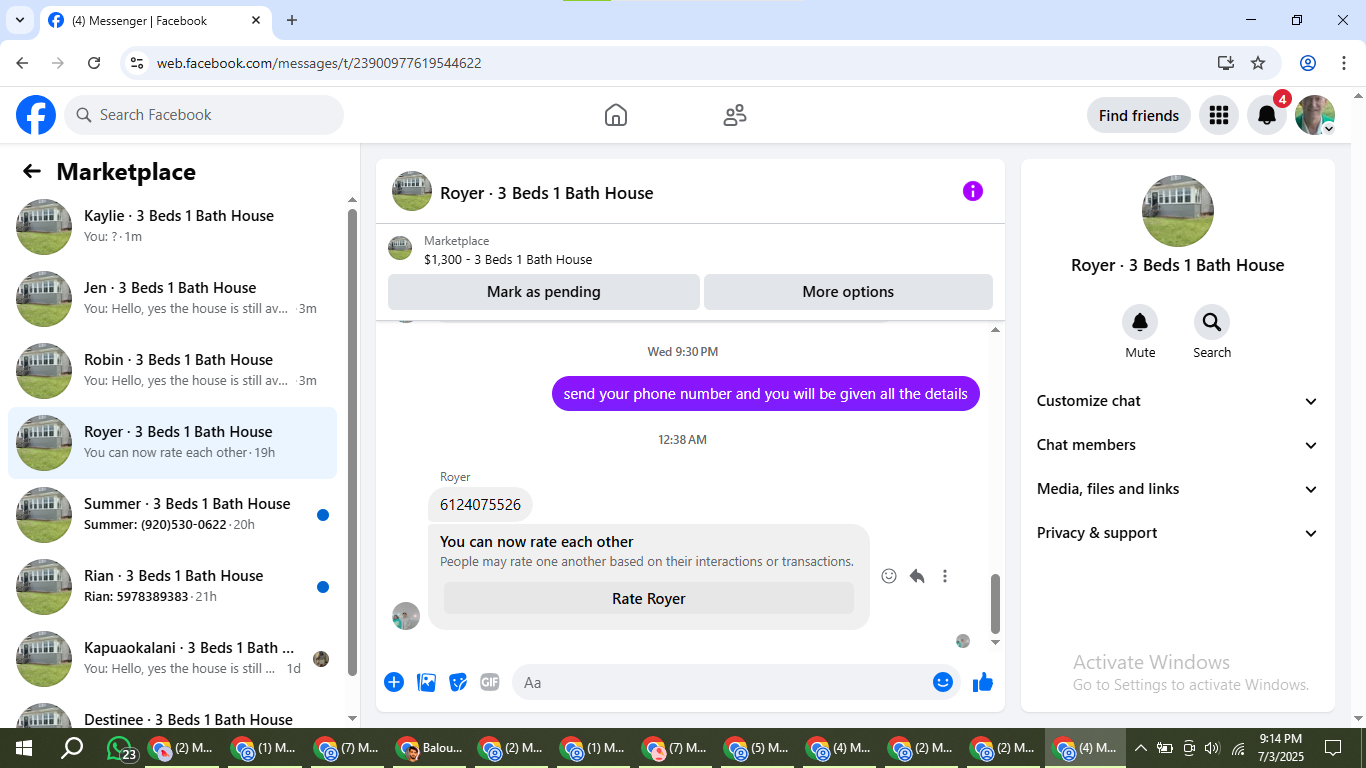1366x768 pixels.
Task: Choose a GIF icon
Action: pyautogui.click(x=489, y=682)
